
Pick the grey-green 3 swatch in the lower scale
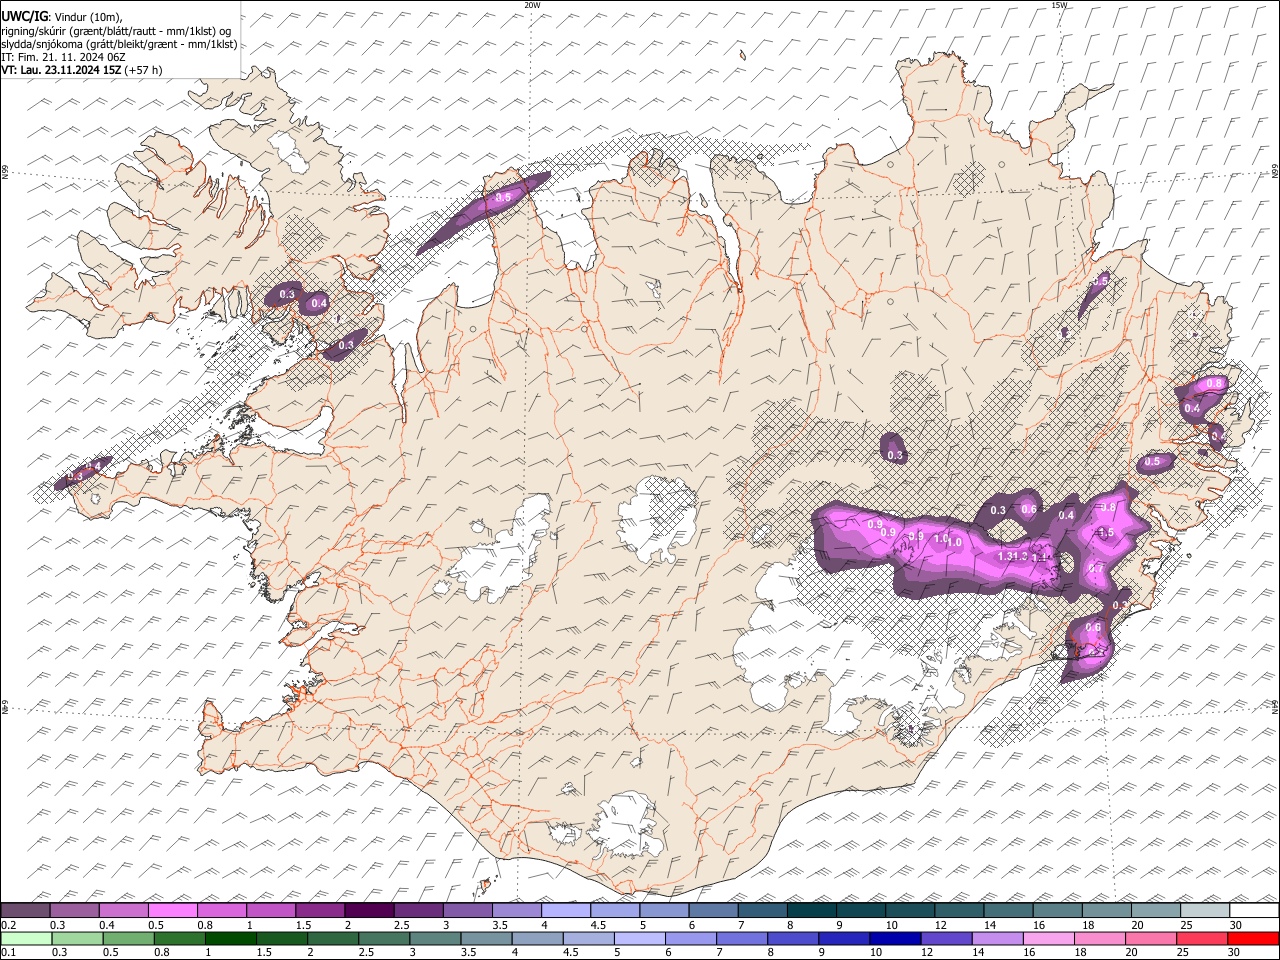pos(435,938)
